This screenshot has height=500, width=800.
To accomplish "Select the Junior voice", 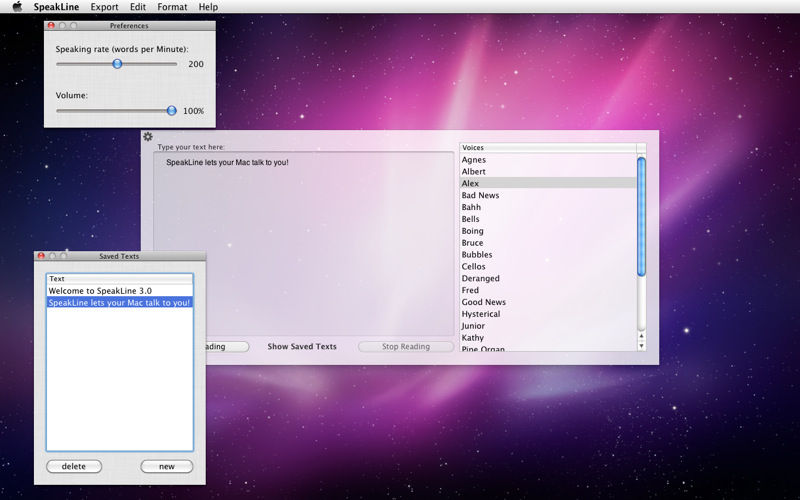I will 548,326.
